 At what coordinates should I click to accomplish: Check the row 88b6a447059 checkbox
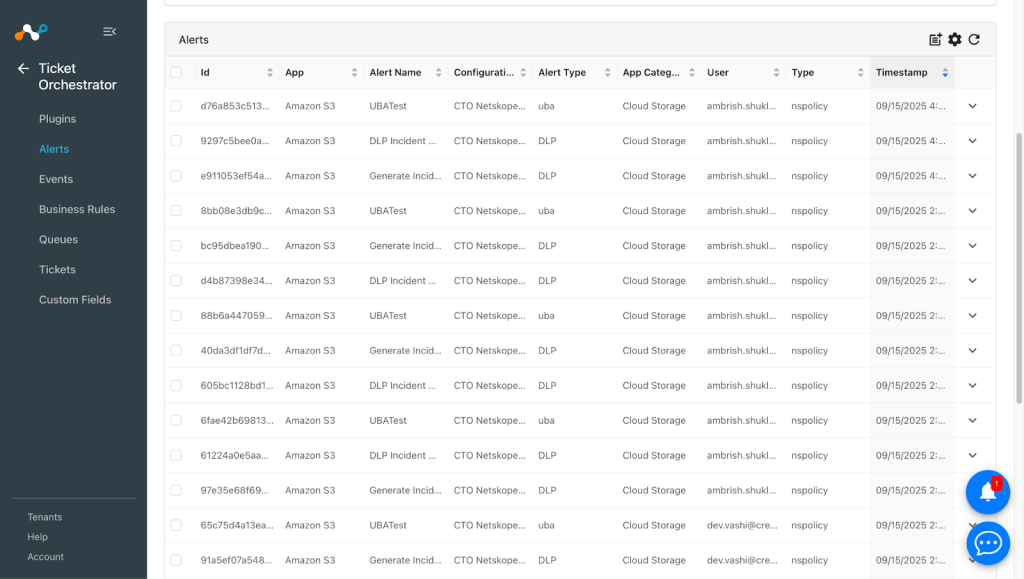tap(176, 315)
